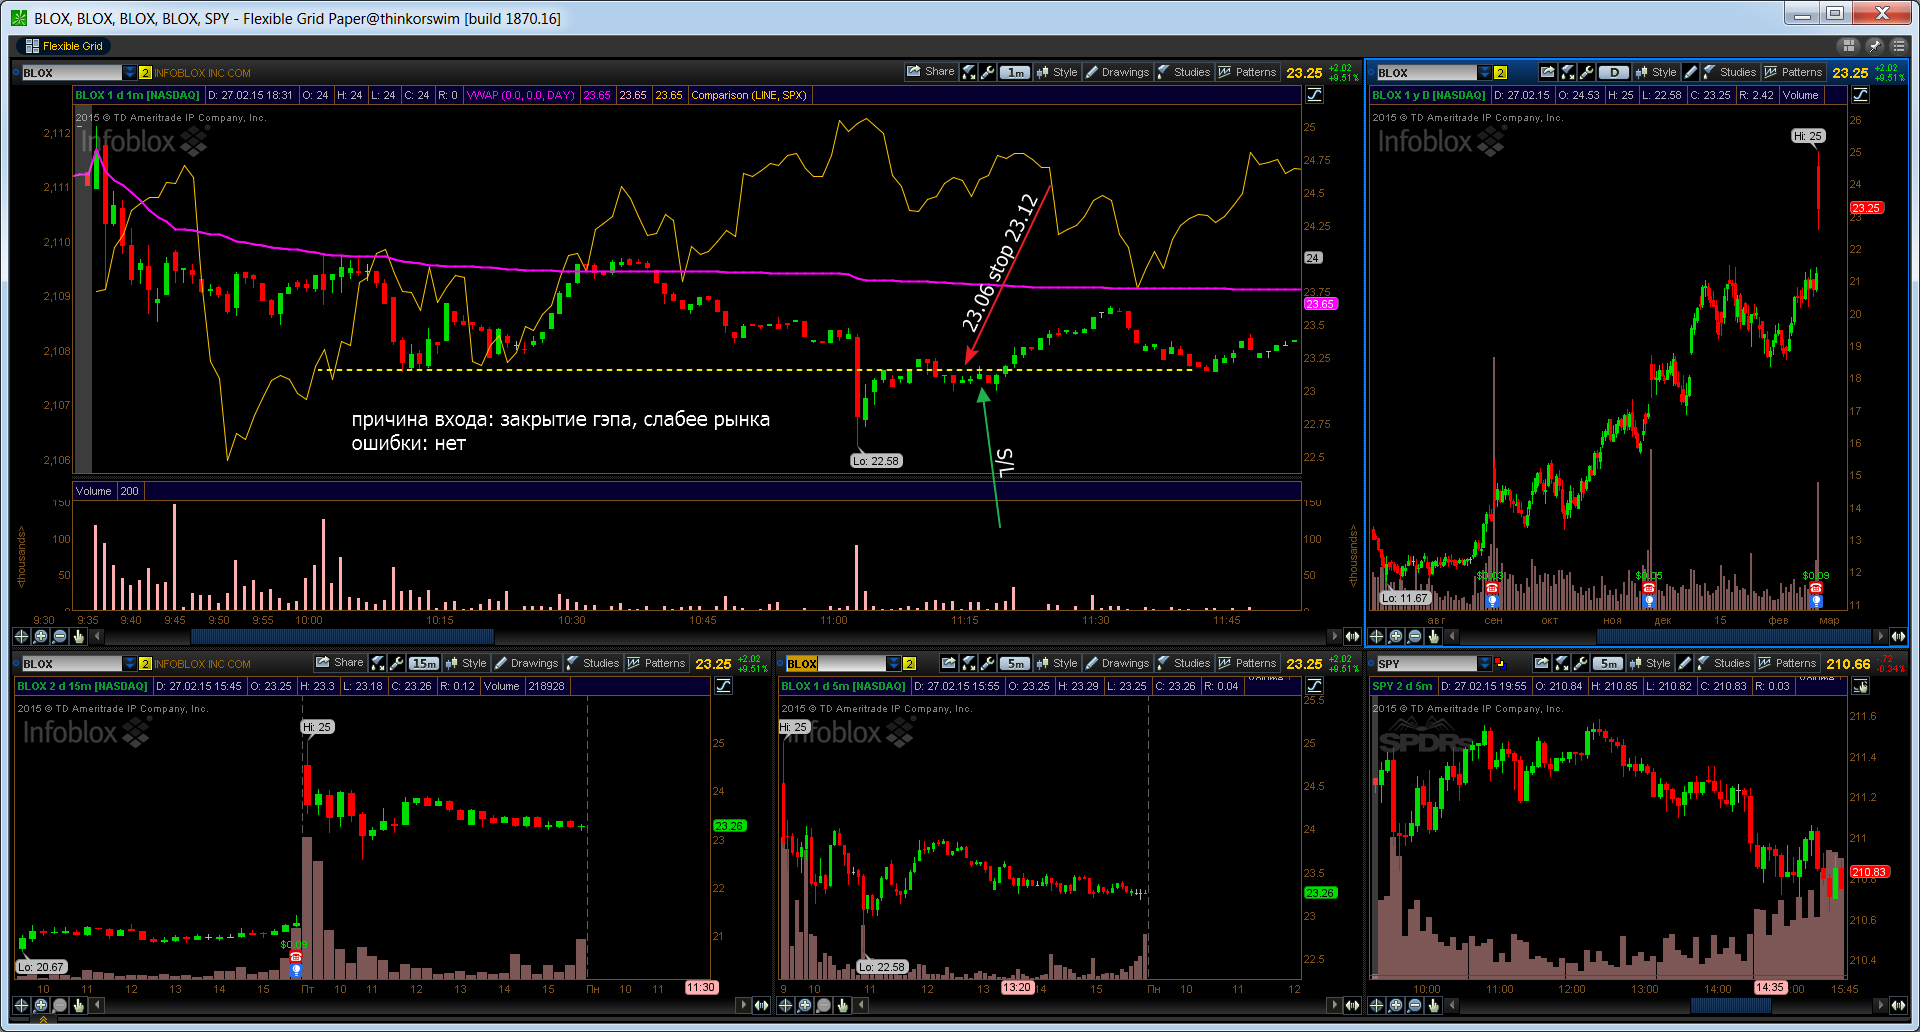Screen dimensions: 1920x1032
Task: Click the yellow link badge 2 in BLOX 5m chart
Action: (909, 663)
